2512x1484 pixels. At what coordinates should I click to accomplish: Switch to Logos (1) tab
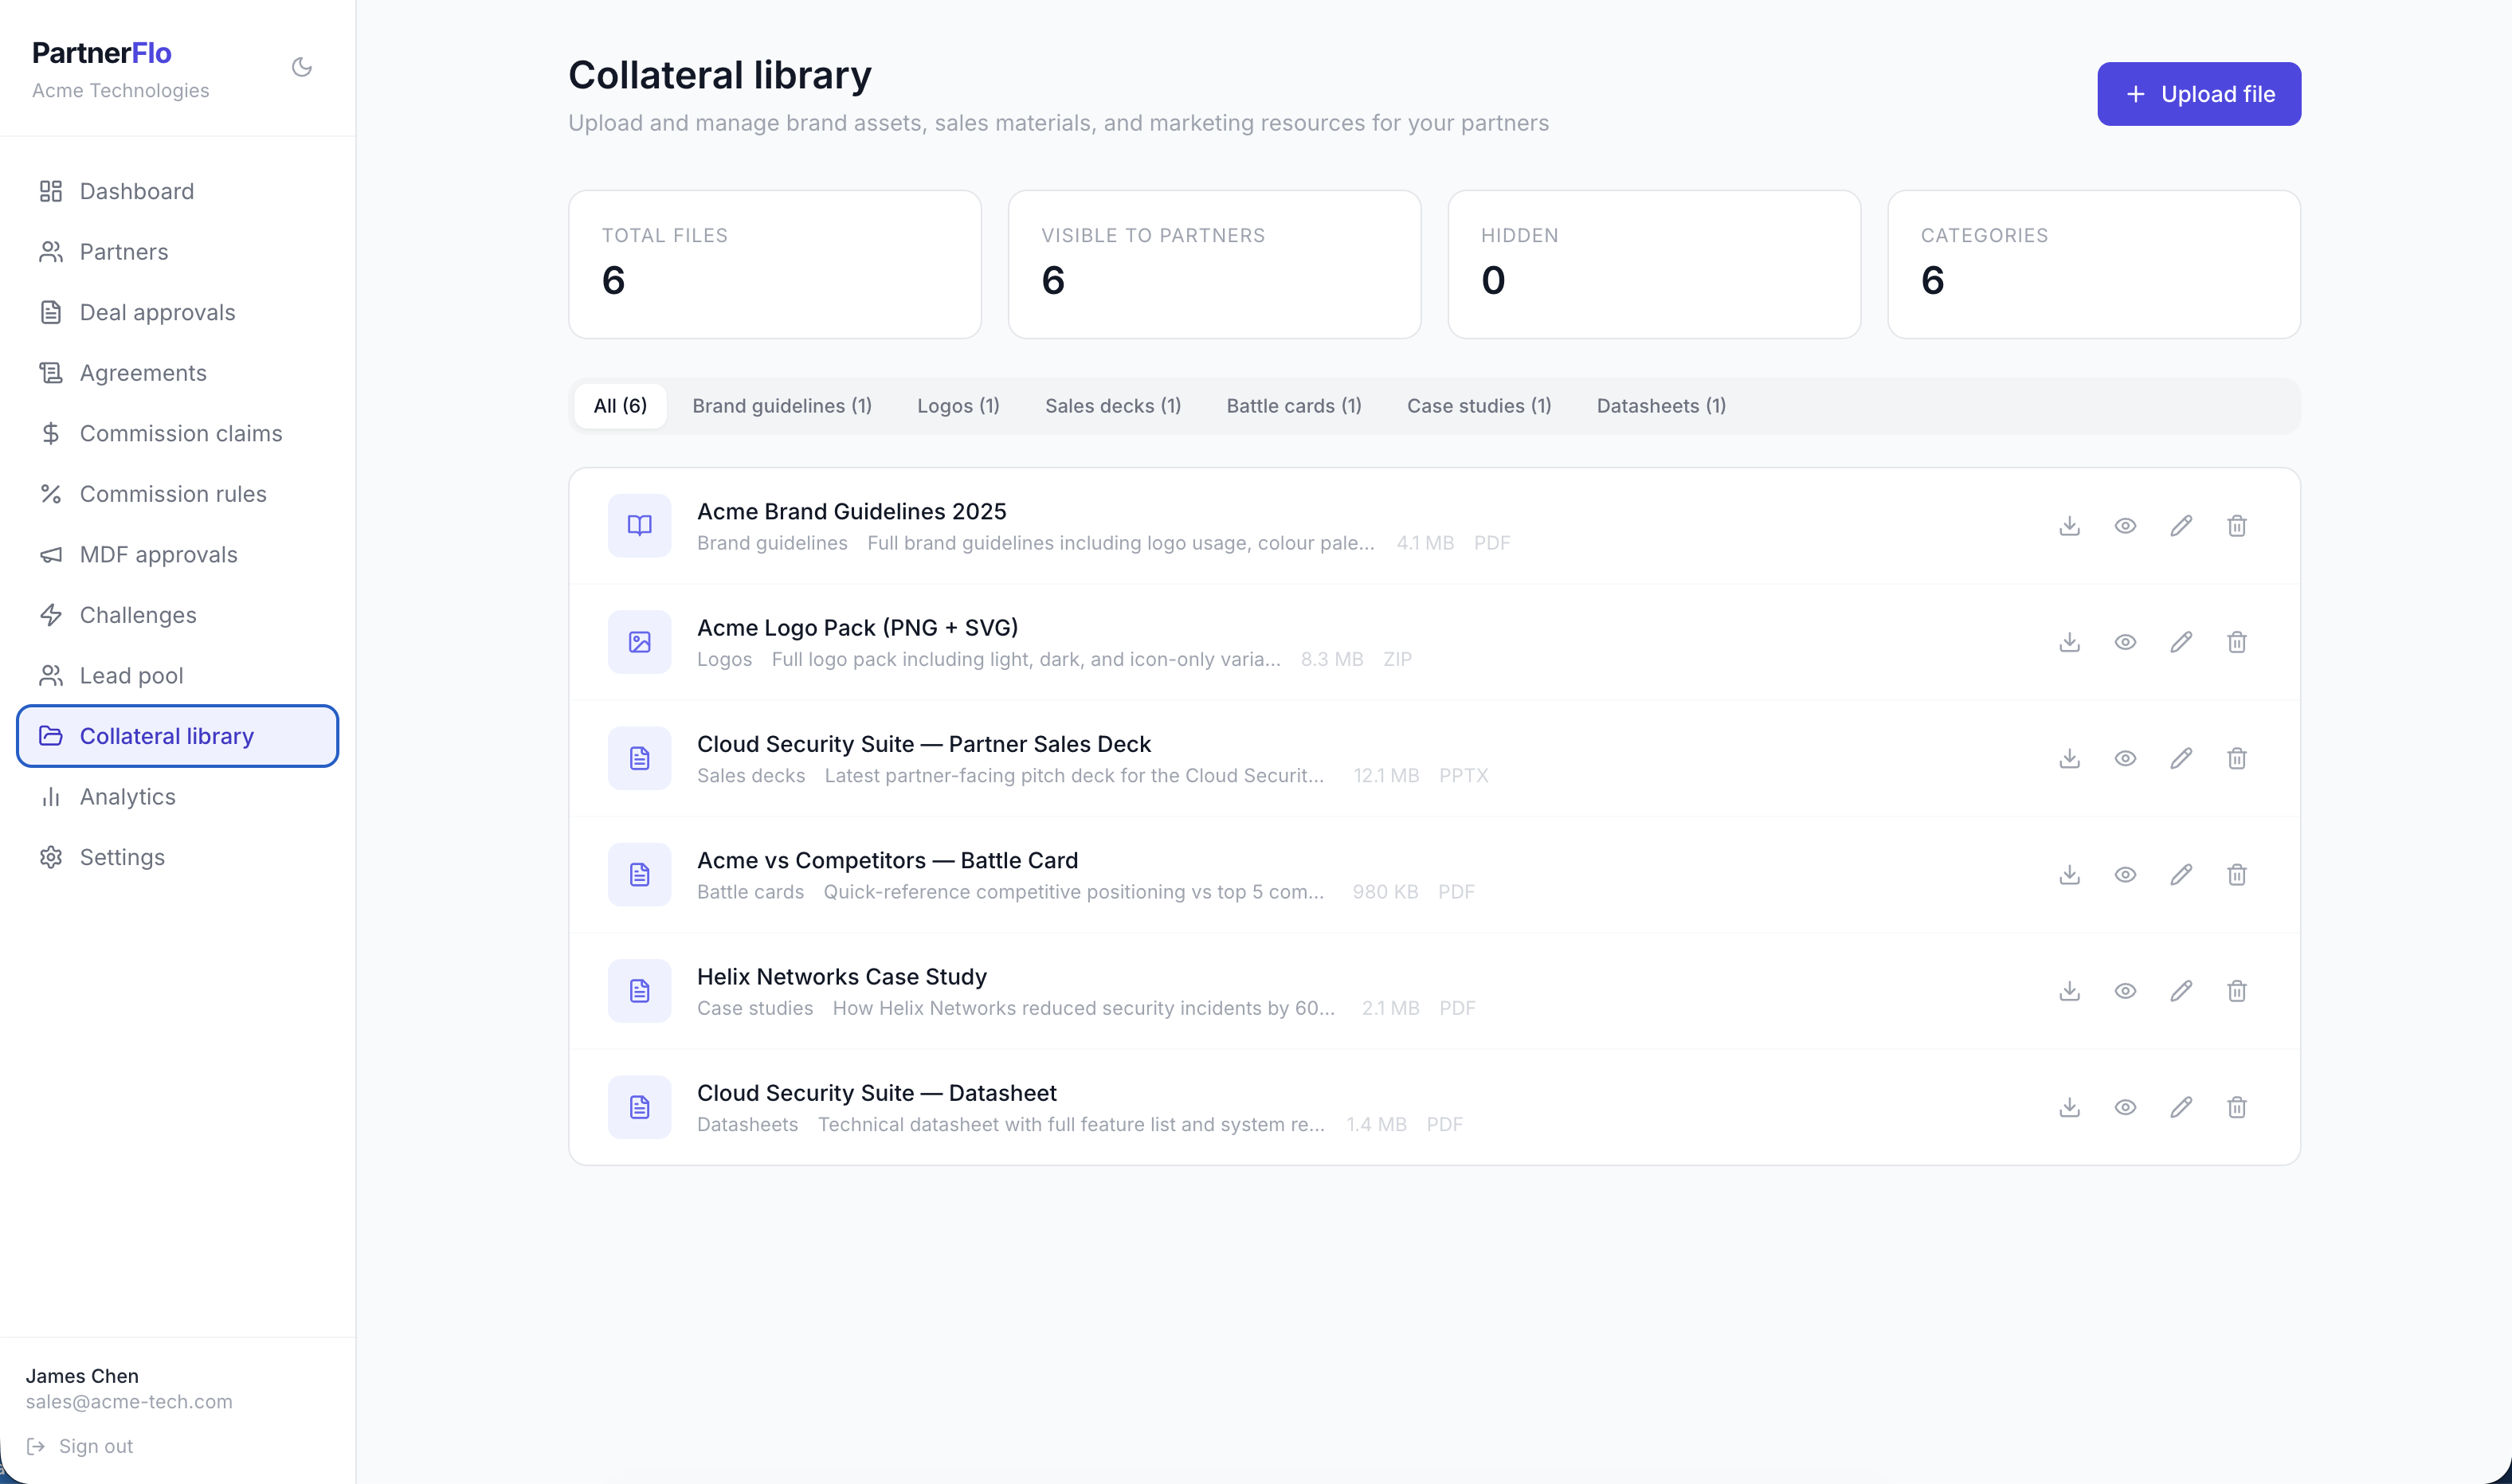[x=958, y=406]
